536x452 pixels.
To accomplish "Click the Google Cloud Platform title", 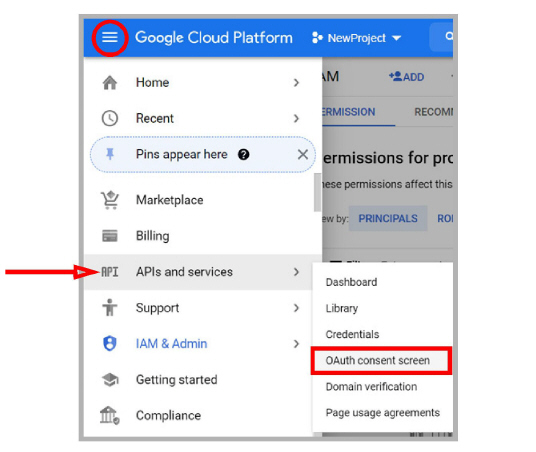I will [214, 38].
